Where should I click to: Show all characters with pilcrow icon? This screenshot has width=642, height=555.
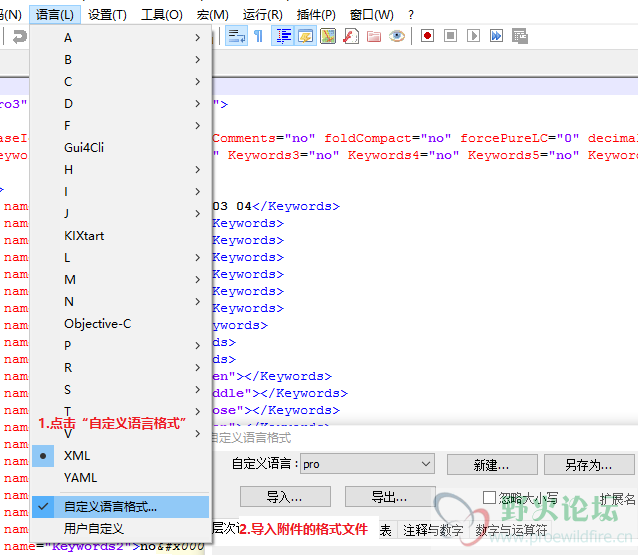pyautogui.click(x=259, y=36)
